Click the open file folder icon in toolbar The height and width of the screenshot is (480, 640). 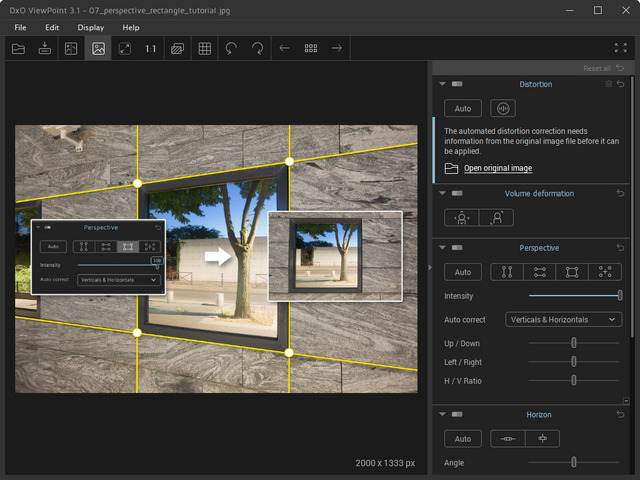(18, 48)
